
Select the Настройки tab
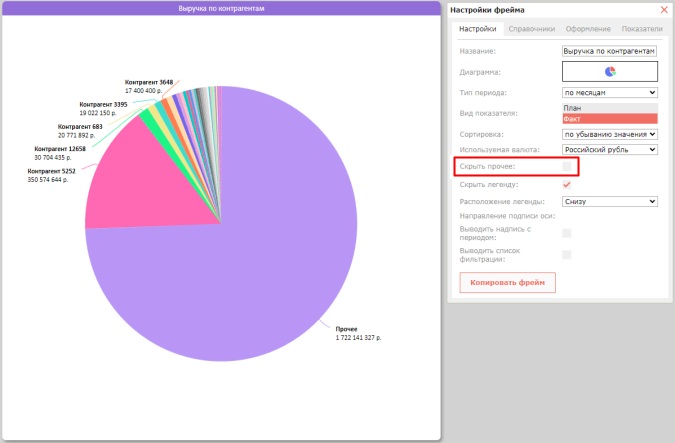477,29
